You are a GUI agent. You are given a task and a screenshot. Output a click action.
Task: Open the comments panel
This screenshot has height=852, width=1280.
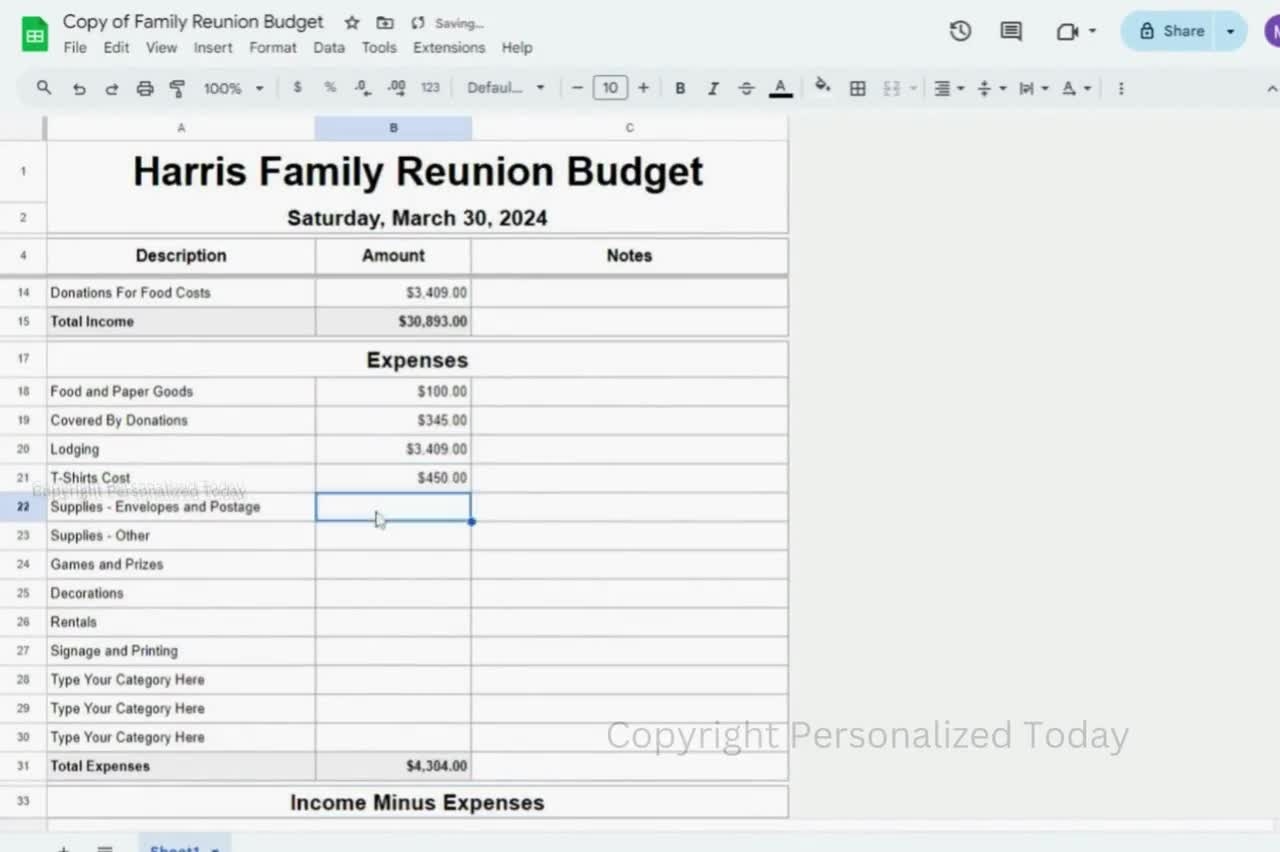tap(1009, 31)
